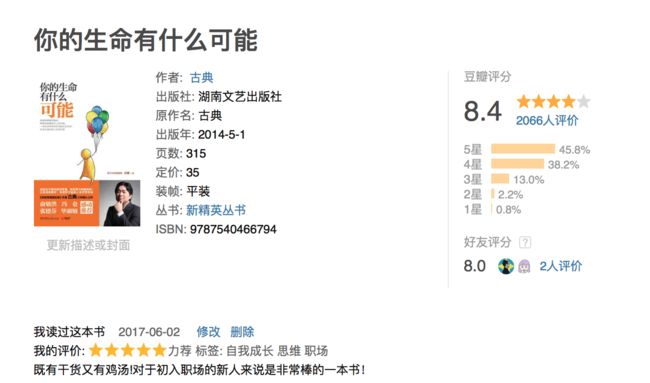Open the friends' 2人评价 link
Screen dimensions: 650x383
(560, 266)
